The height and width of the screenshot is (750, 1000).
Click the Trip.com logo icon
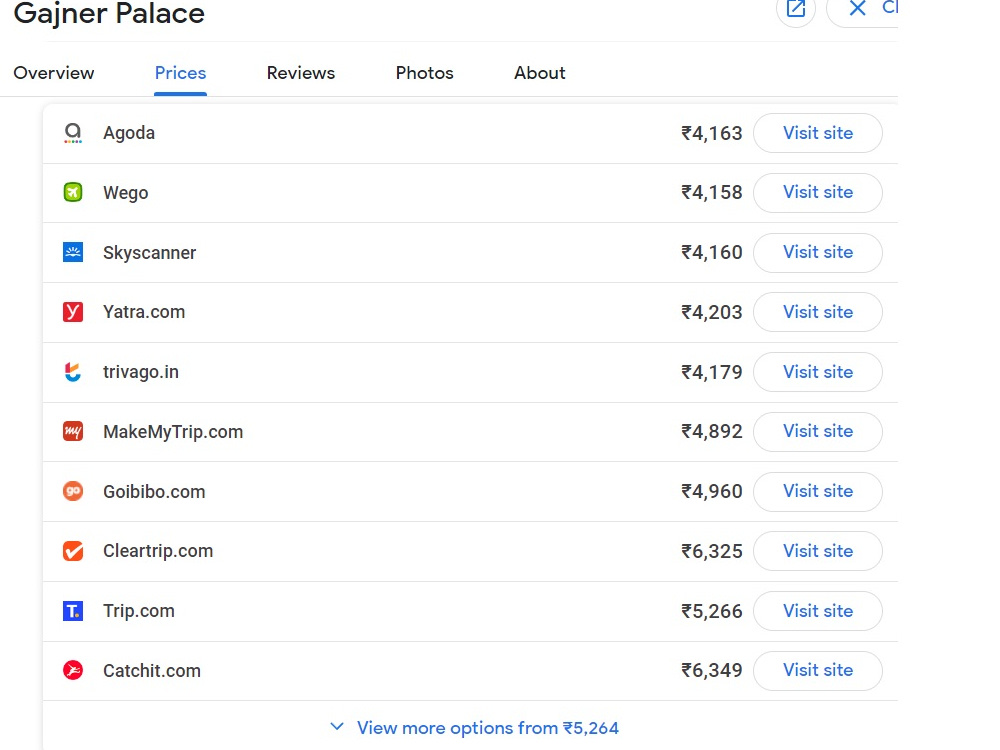click(73, 611)
